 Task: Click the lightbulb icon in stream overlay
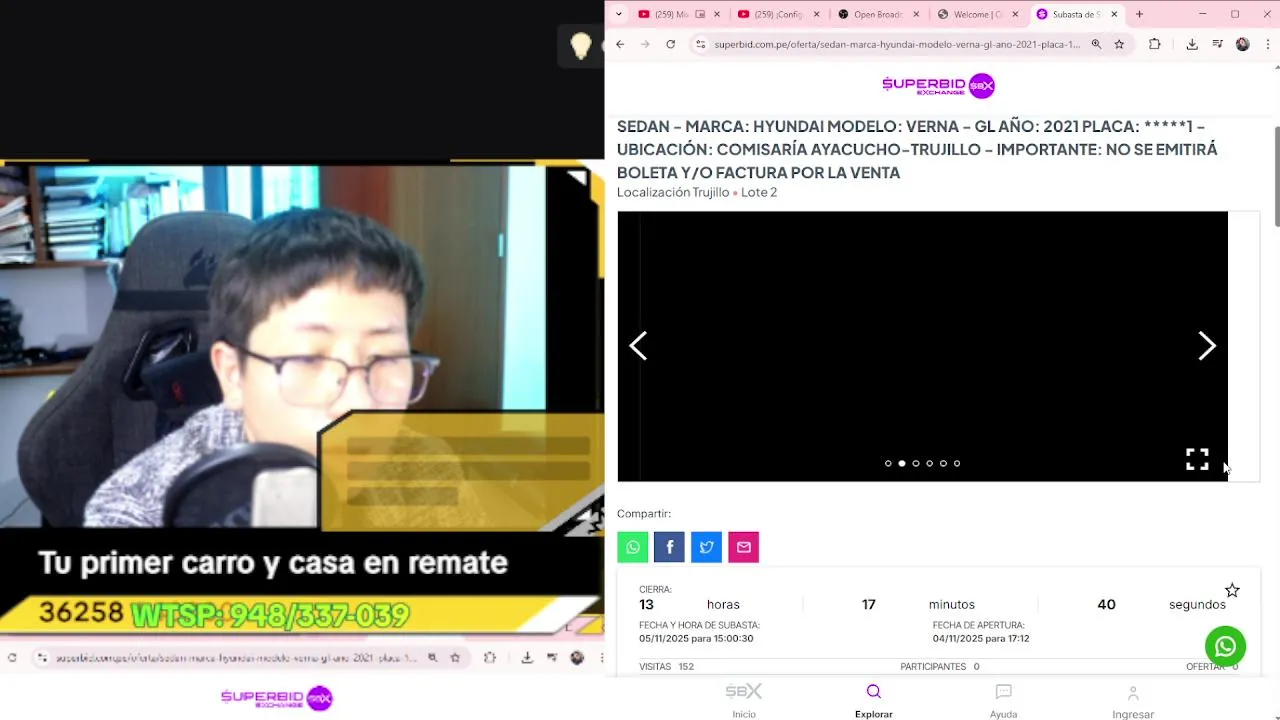(x=581, y=46)
